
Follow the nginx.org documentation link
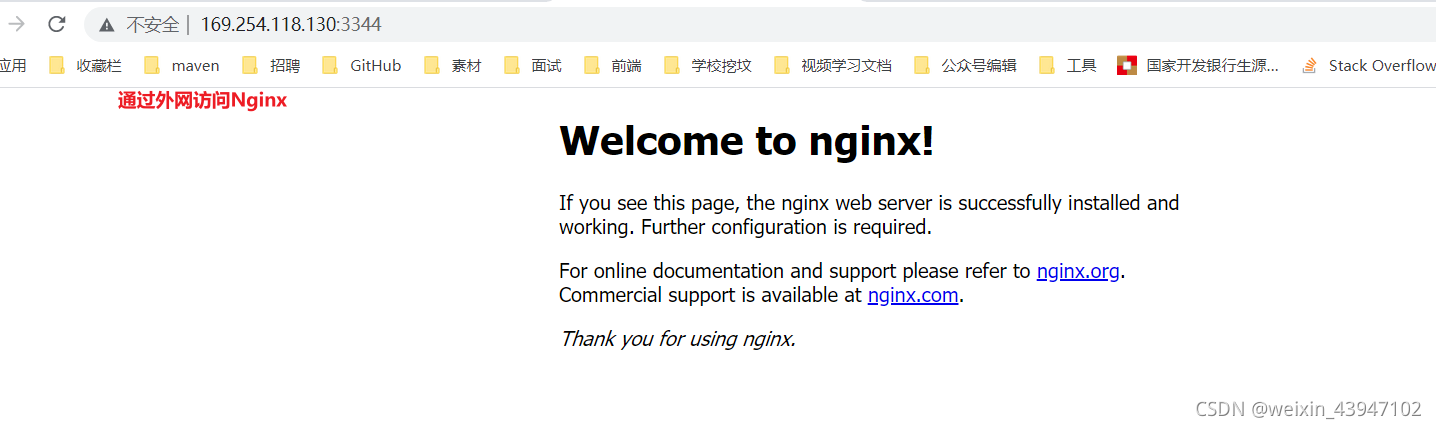[1078, 271]
